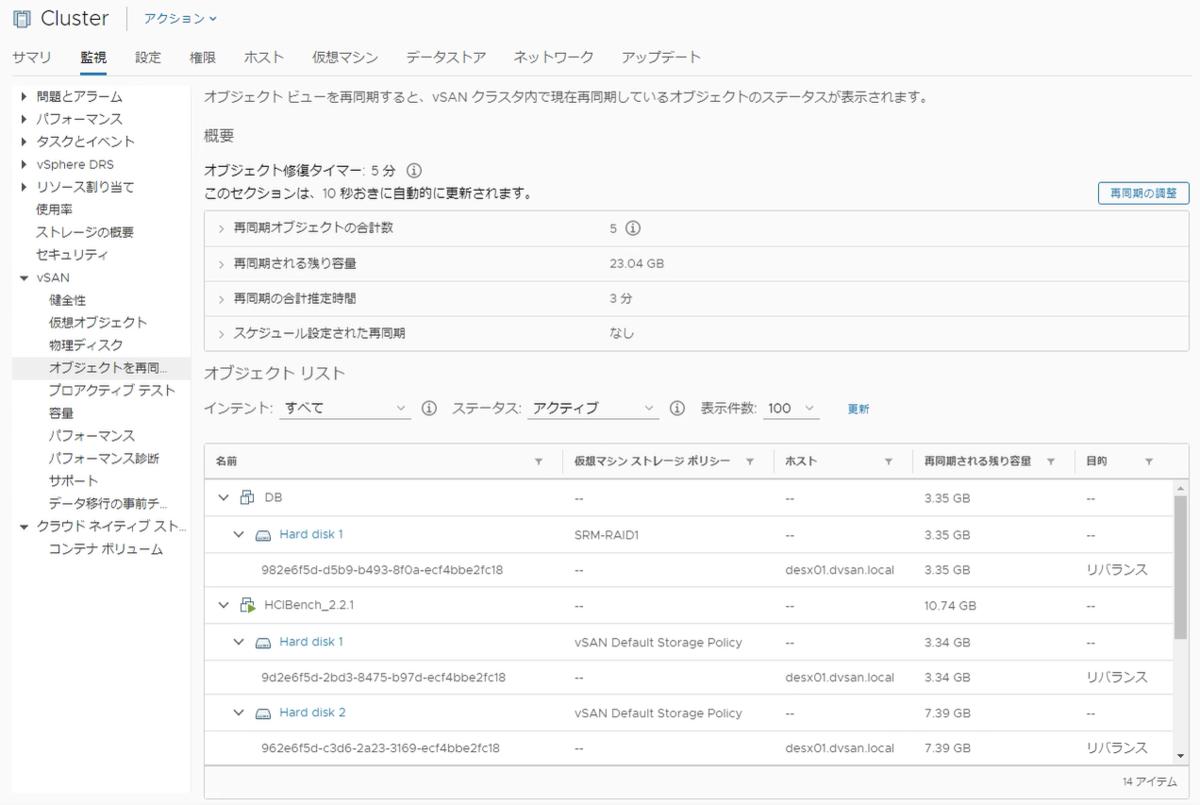1200x805 pixels.
Task: Click info icon beside total count 5
Action: tap(632, 228)
